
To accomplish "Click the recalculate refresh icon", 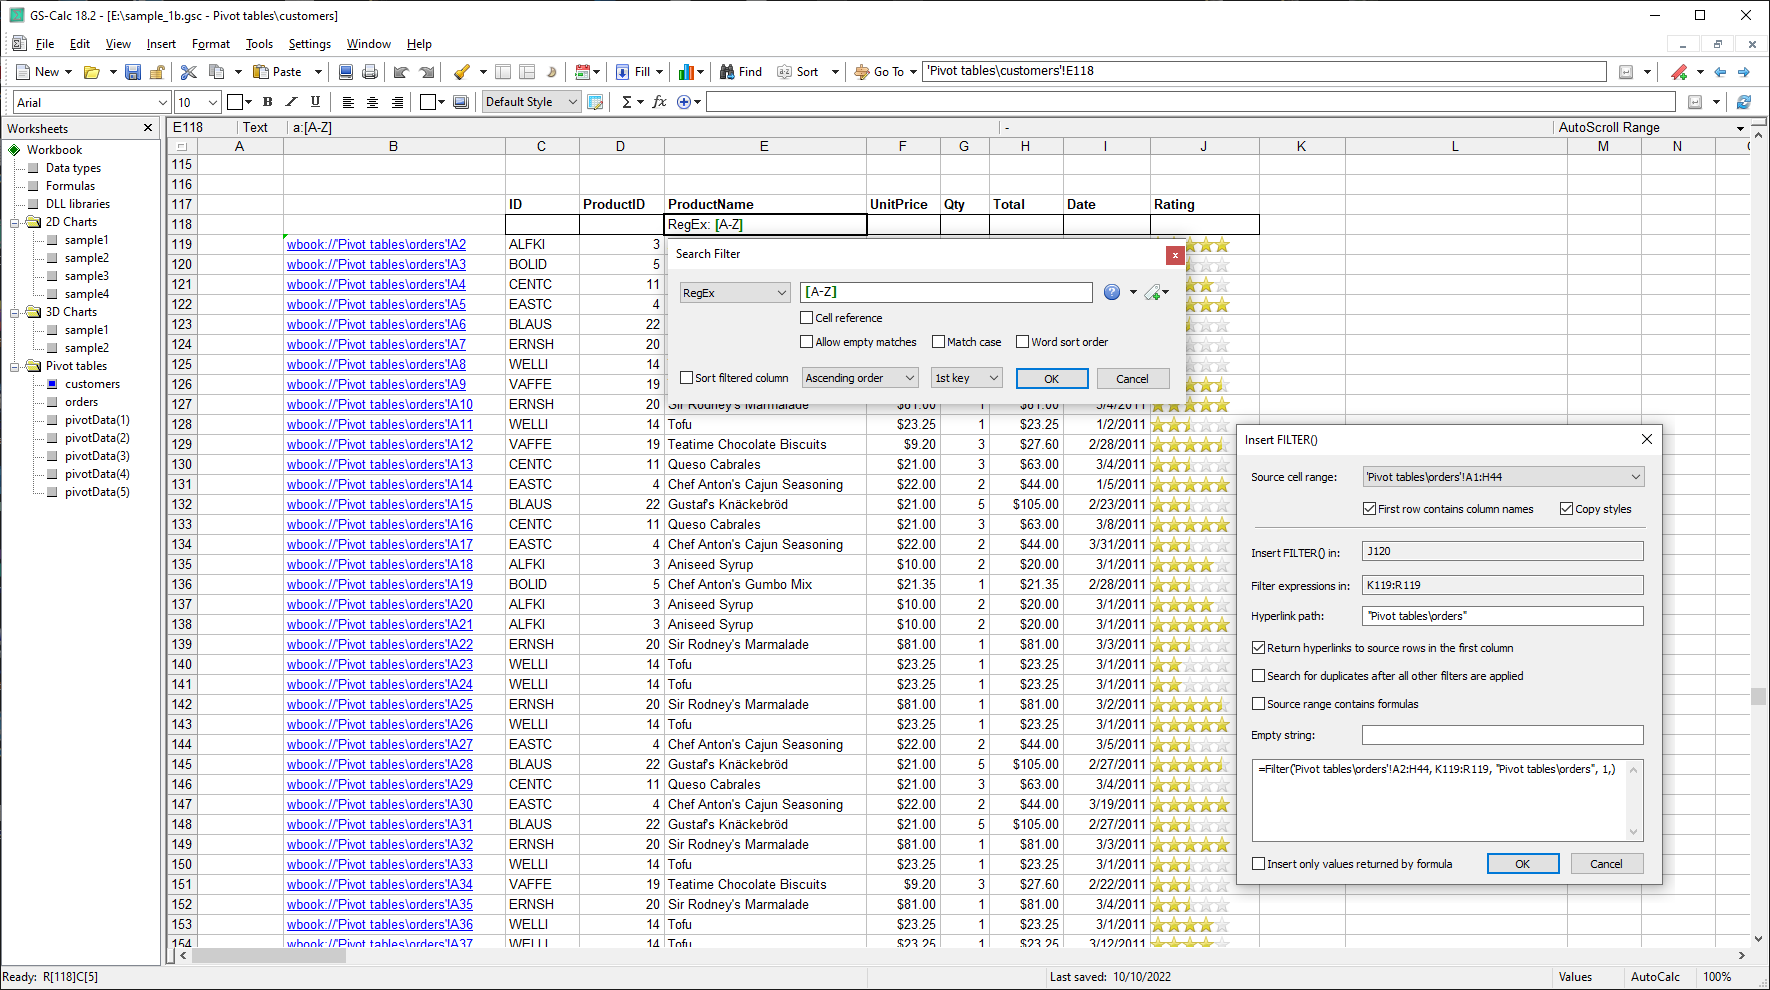I will [x=1744, y=102].
